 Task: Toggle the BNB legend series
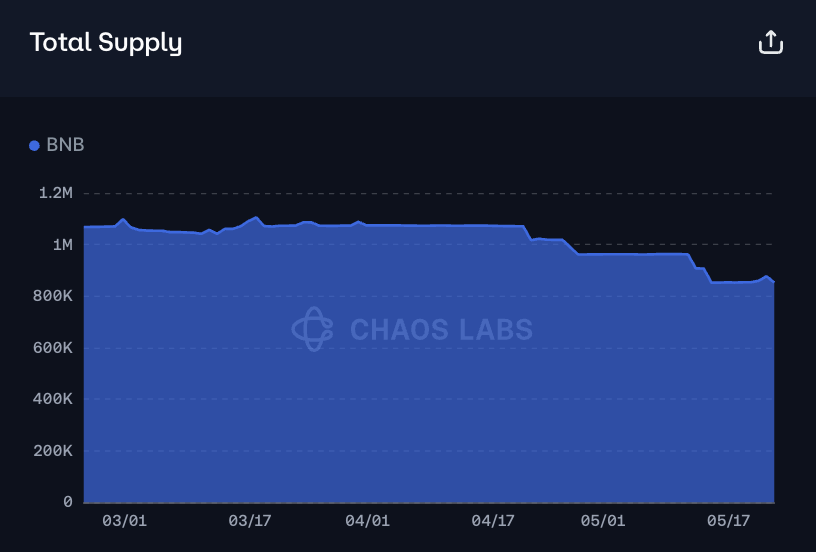(57, 145)
